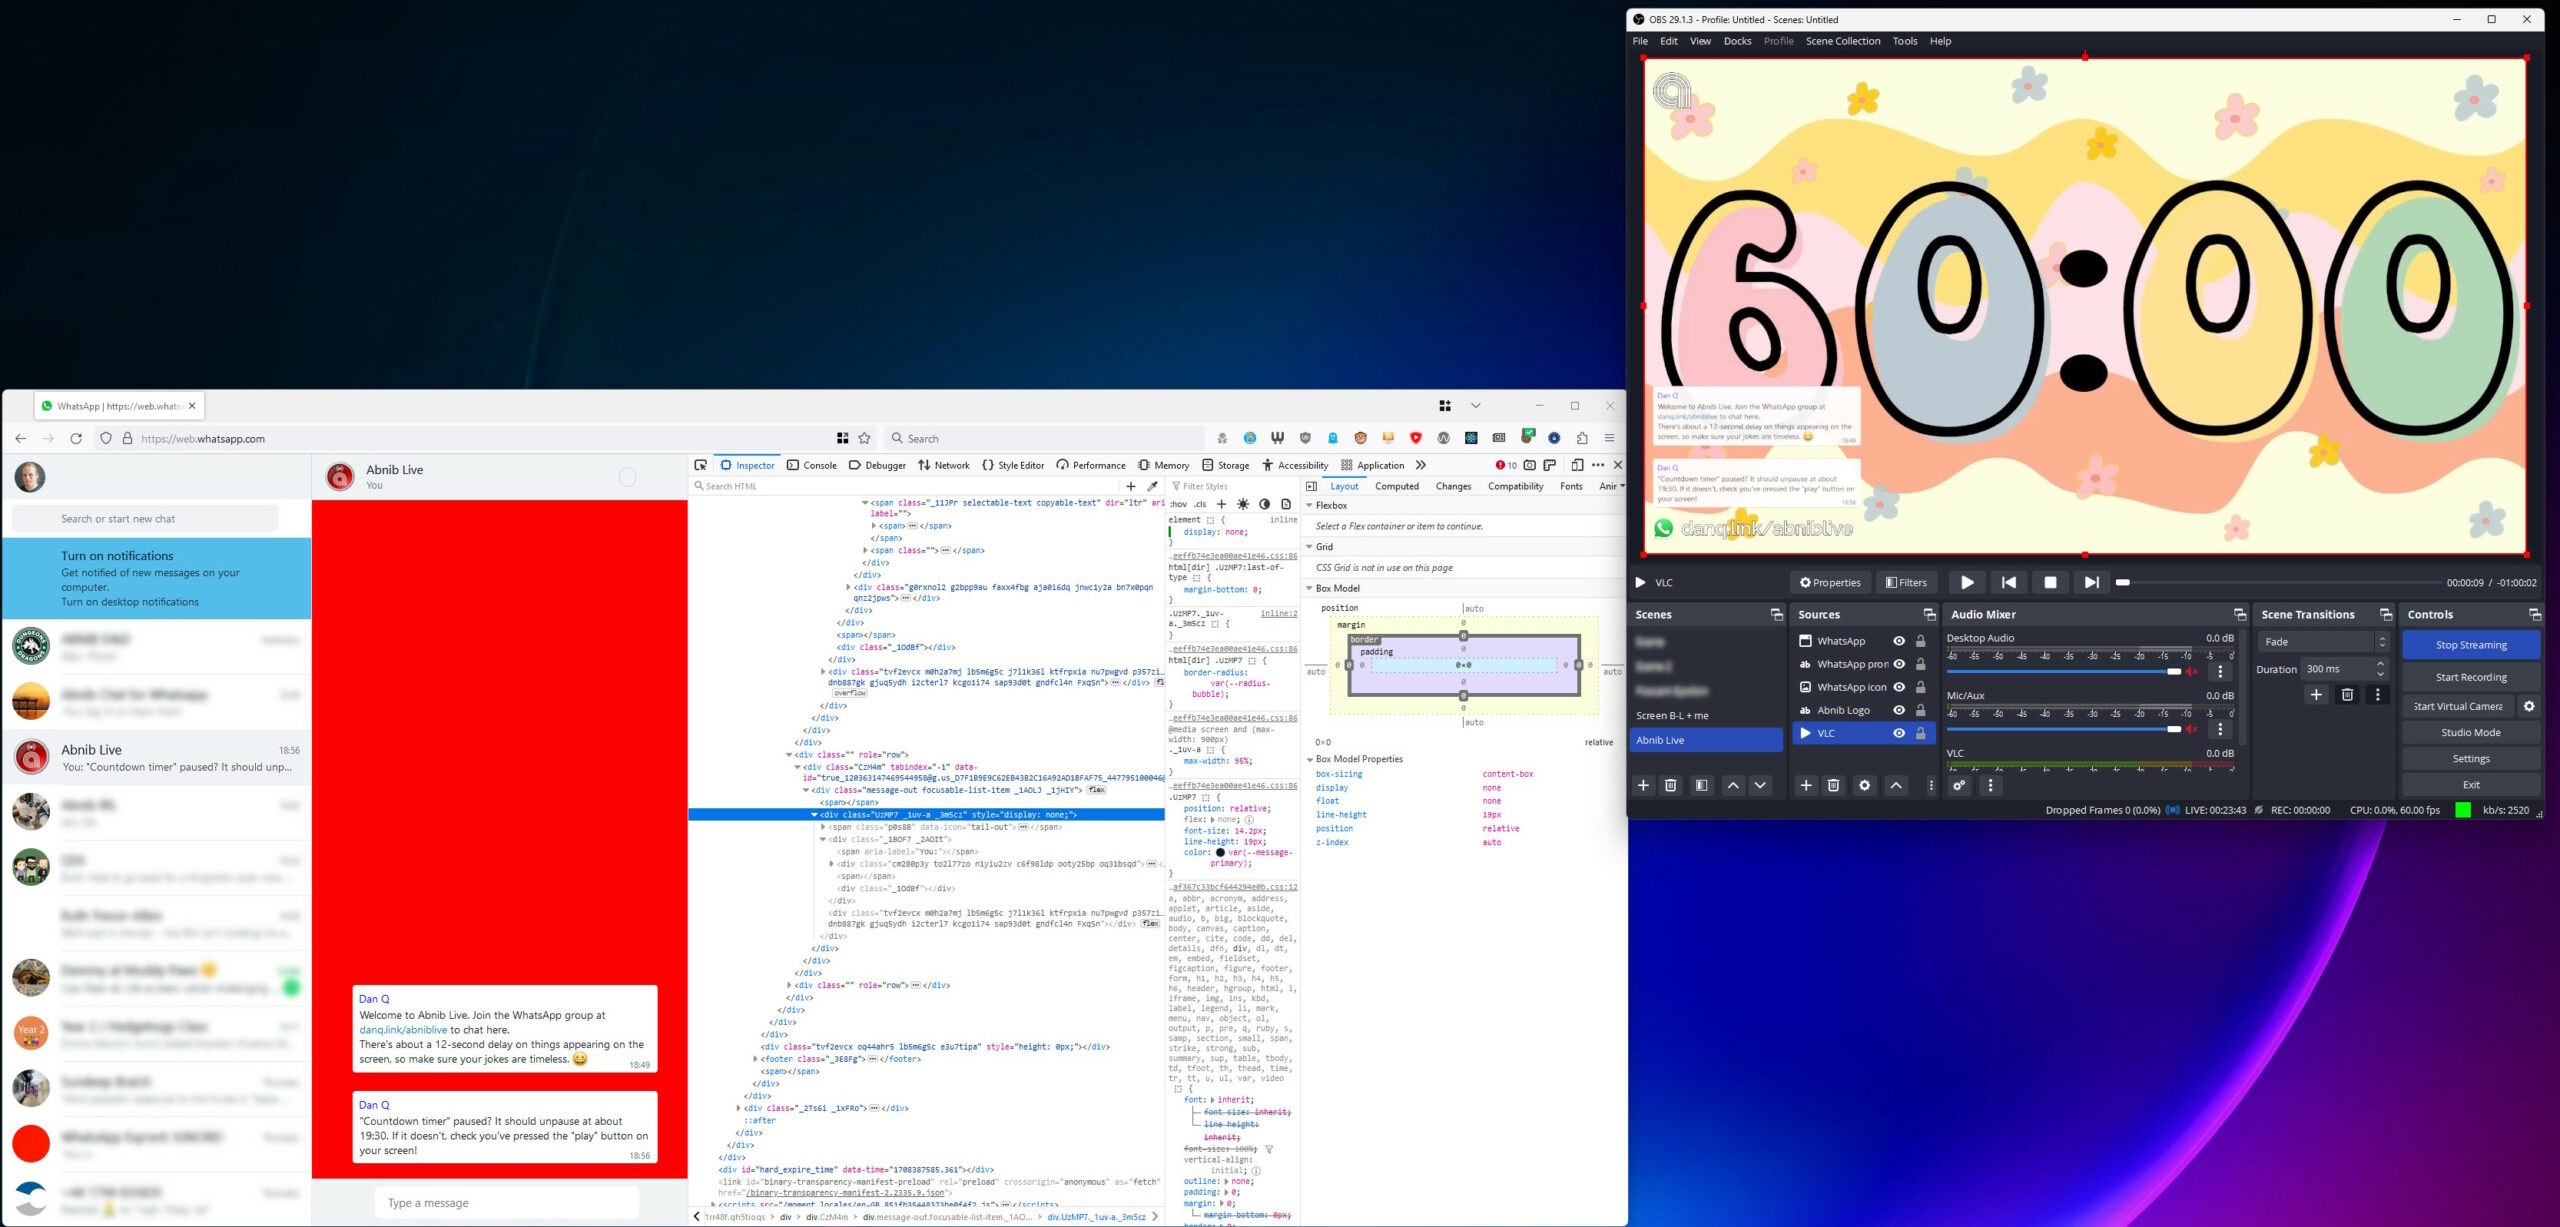Click the element picker in Firefox DevTools
The width and height of the screenshot is (2560, 1227).
pyautogui.click(x=701, y=465)
